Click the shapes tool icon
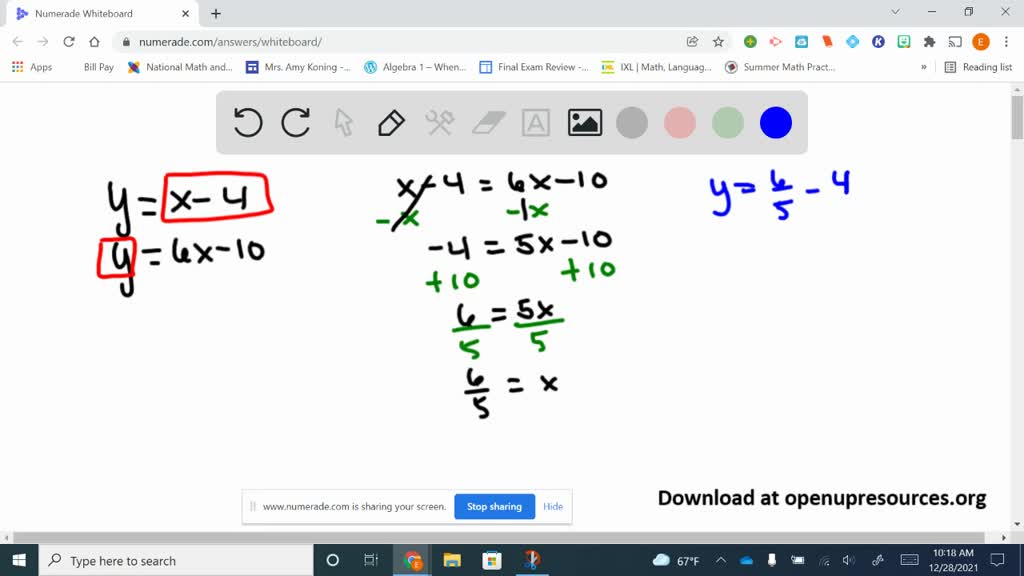 click(439, 122)
